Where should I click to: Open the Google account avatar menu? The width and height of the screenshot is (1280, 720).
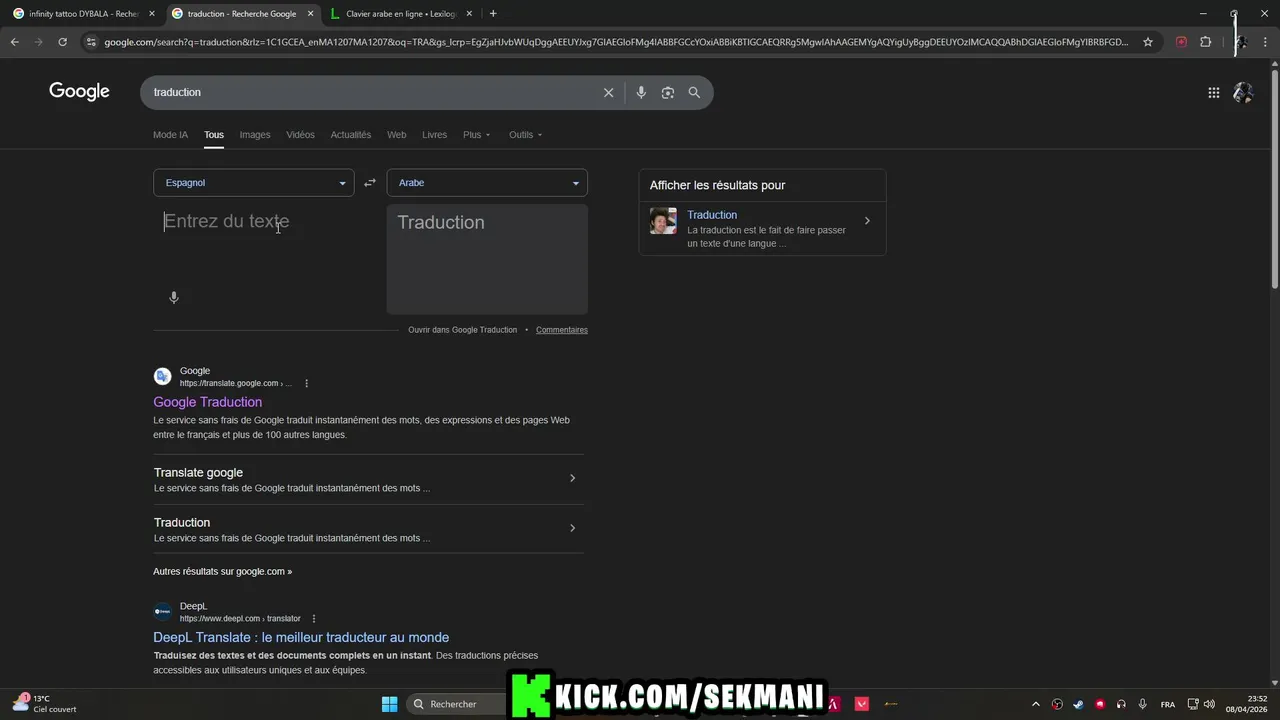[1243, 93]
